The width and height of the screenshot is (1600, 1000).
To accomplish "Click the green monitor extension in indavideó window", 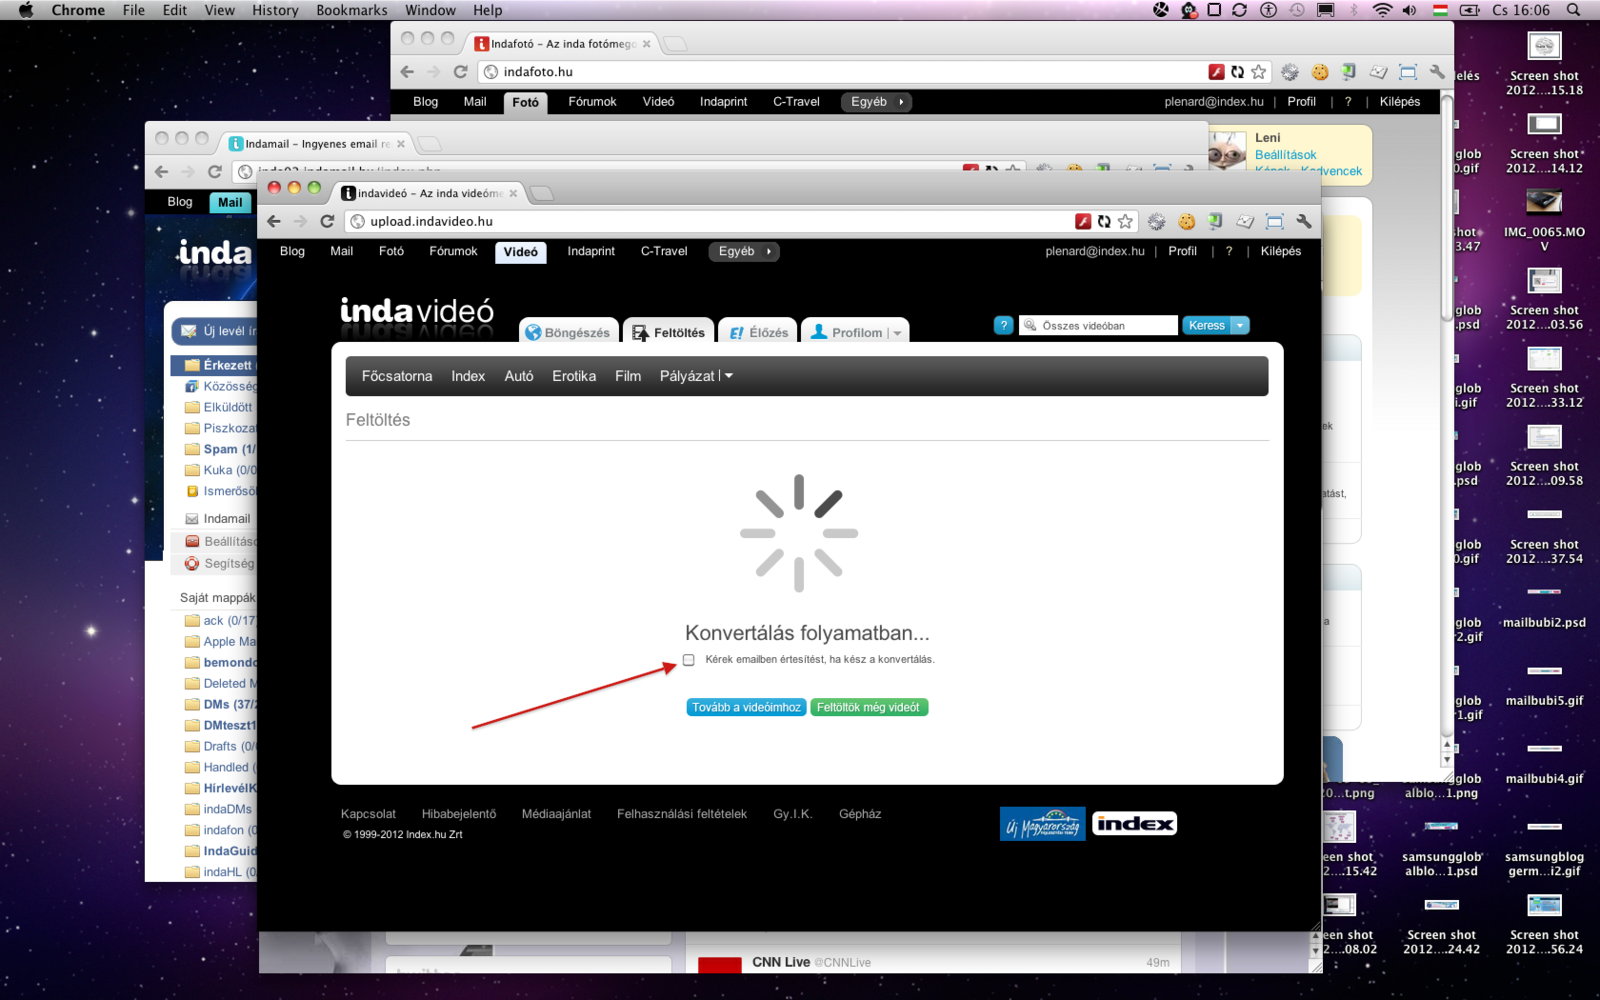I will click(1215, 222).
